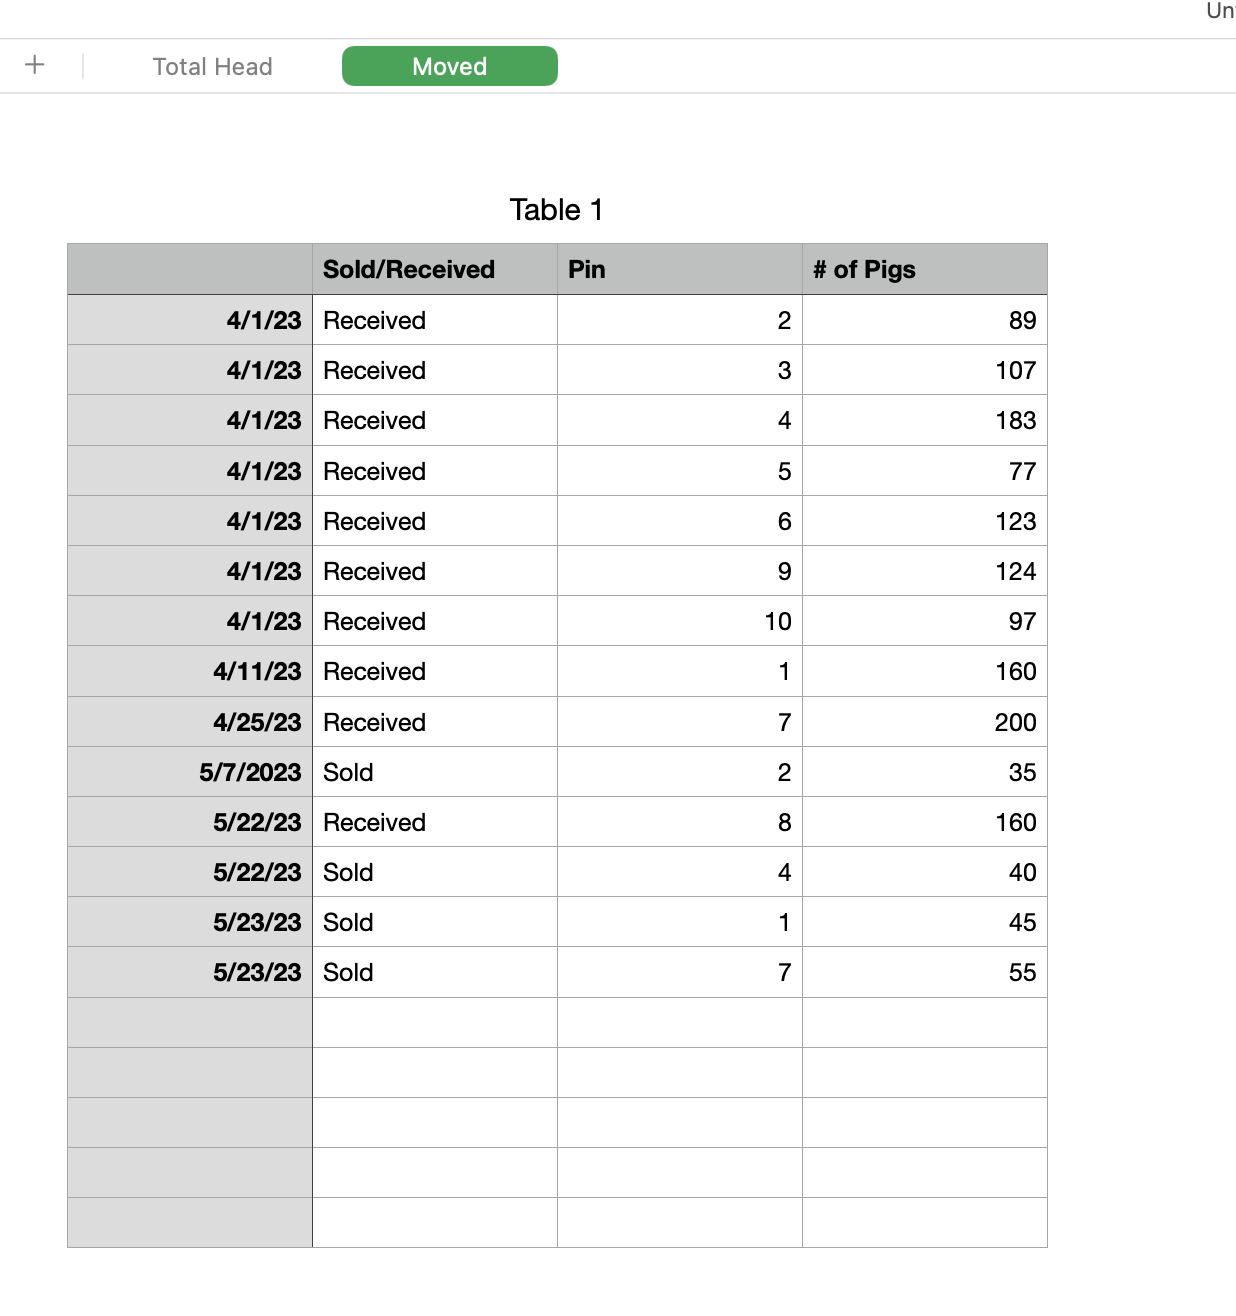
Task: Select the cell with 183 pigs
Action: 924,420
